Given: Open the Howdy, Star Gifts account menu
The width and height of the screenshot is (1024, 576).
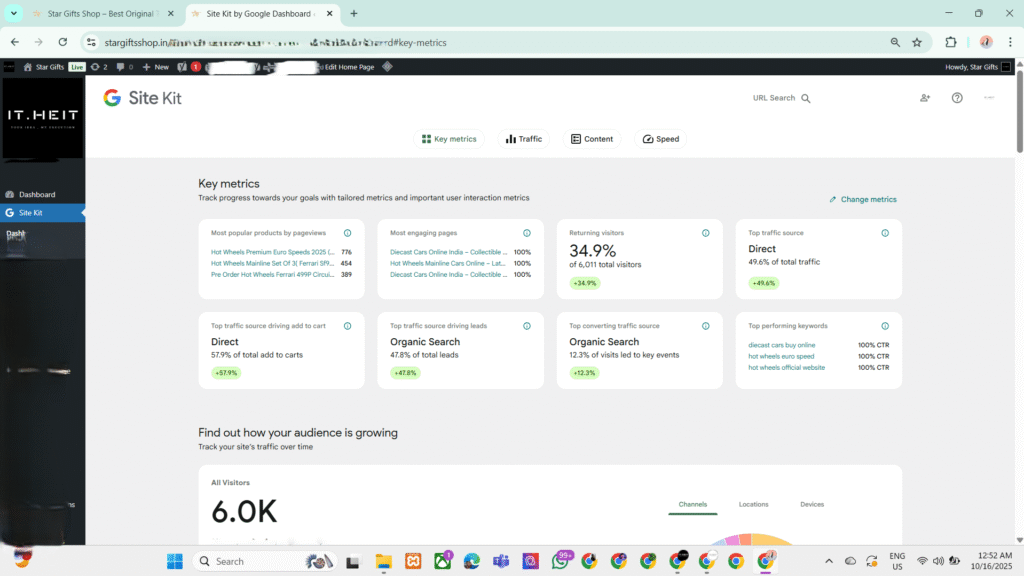Looking at the screenshot, I should 978,67.
